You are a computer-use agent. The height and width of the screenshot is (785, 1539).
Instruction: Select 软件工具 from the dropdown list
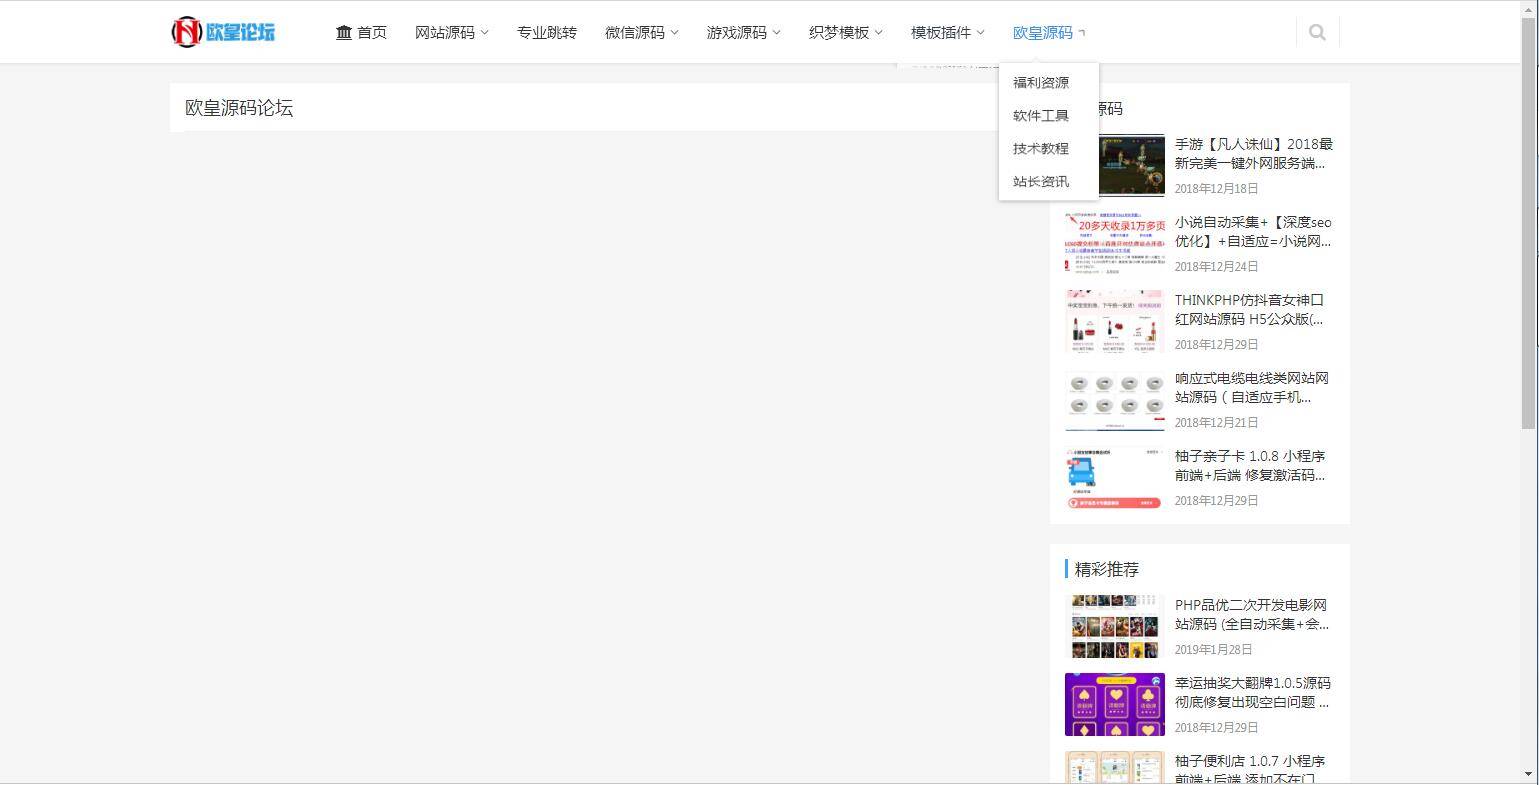(1040, 115)
